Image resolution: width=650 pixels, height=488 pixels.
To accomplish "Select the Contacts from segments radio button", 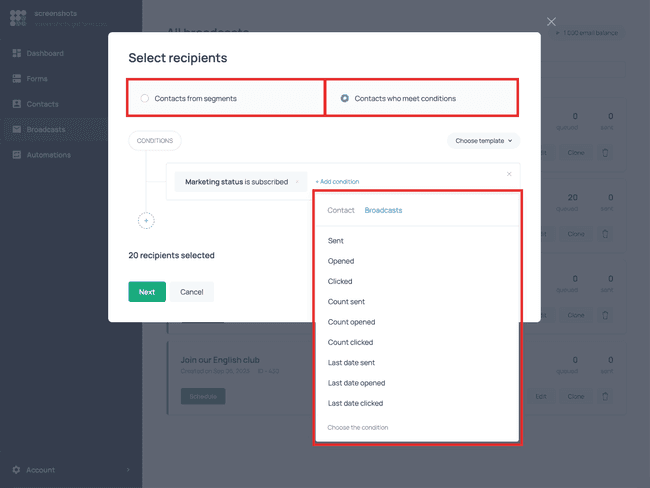I will click(144, 98).
